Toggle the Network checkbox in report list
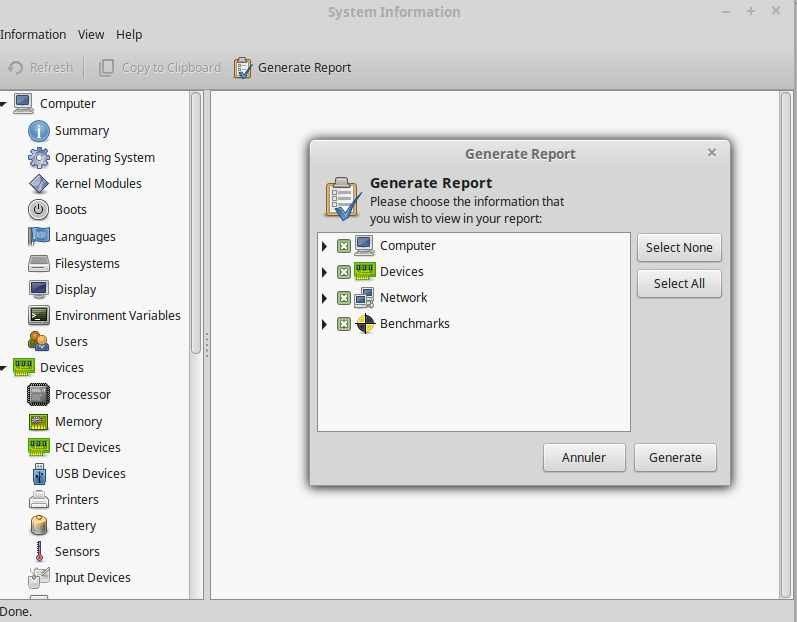 coord(344,298)
